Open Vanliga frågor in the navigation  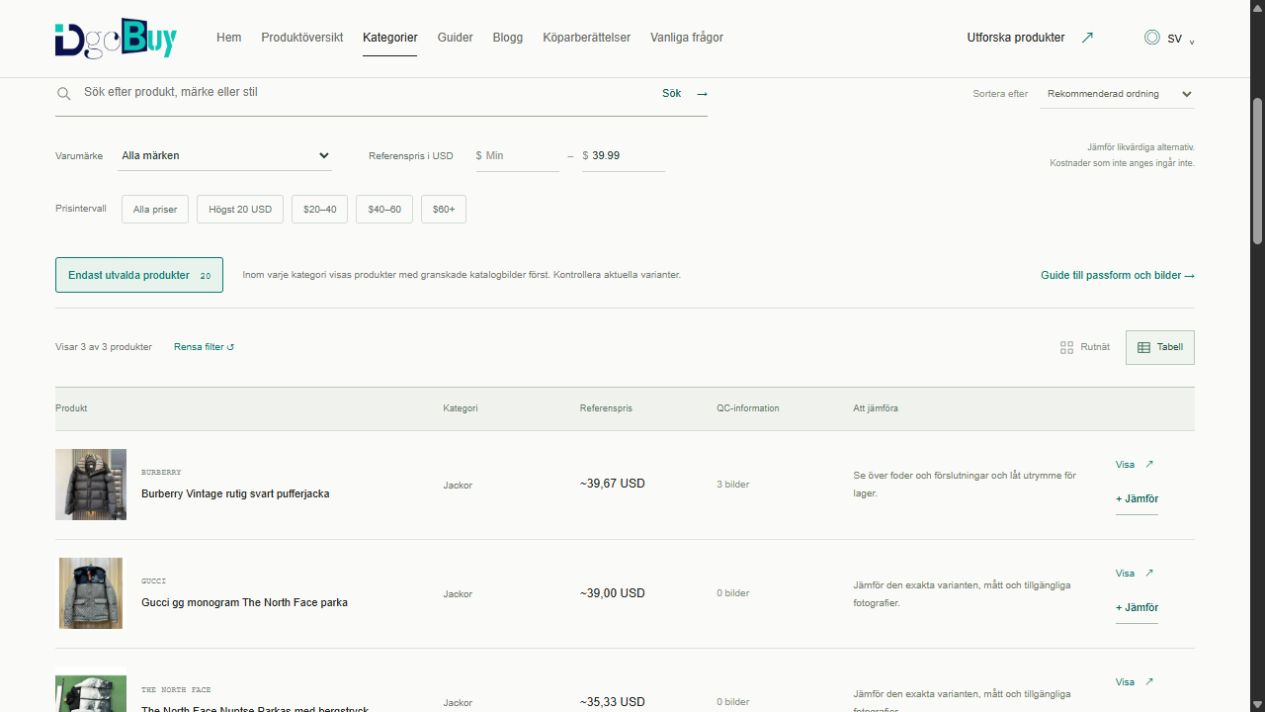tap(687, 38)
